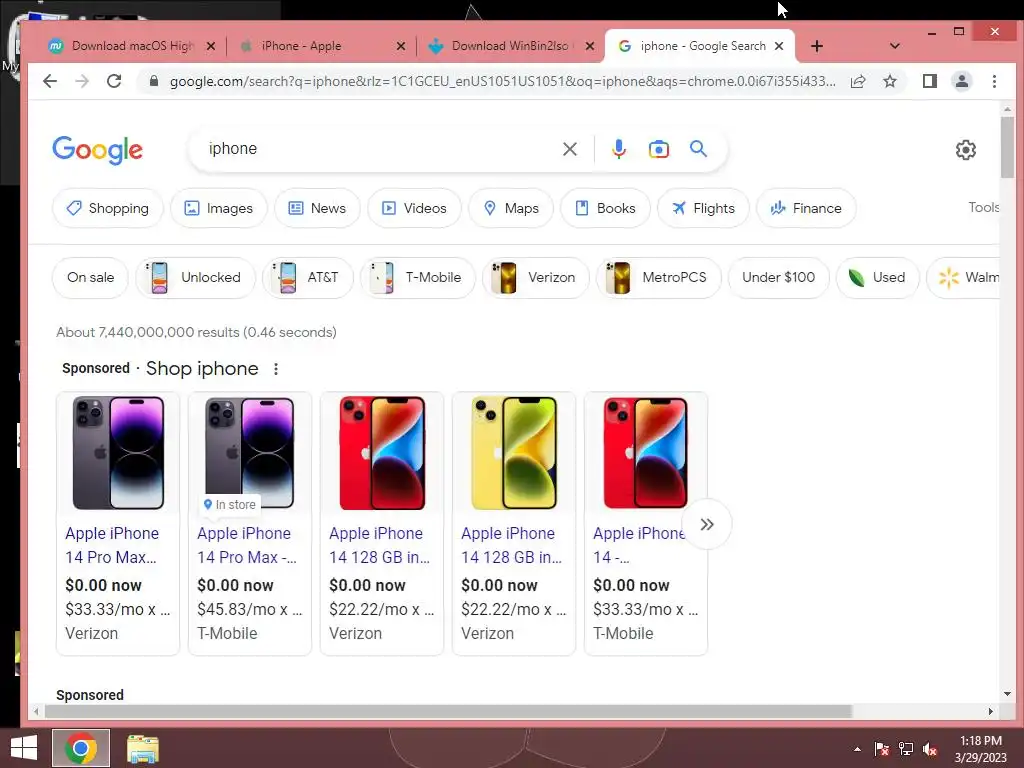Click Chrome icon in the taskbar
Viewport: 1024px width, 768px height.
80,748
